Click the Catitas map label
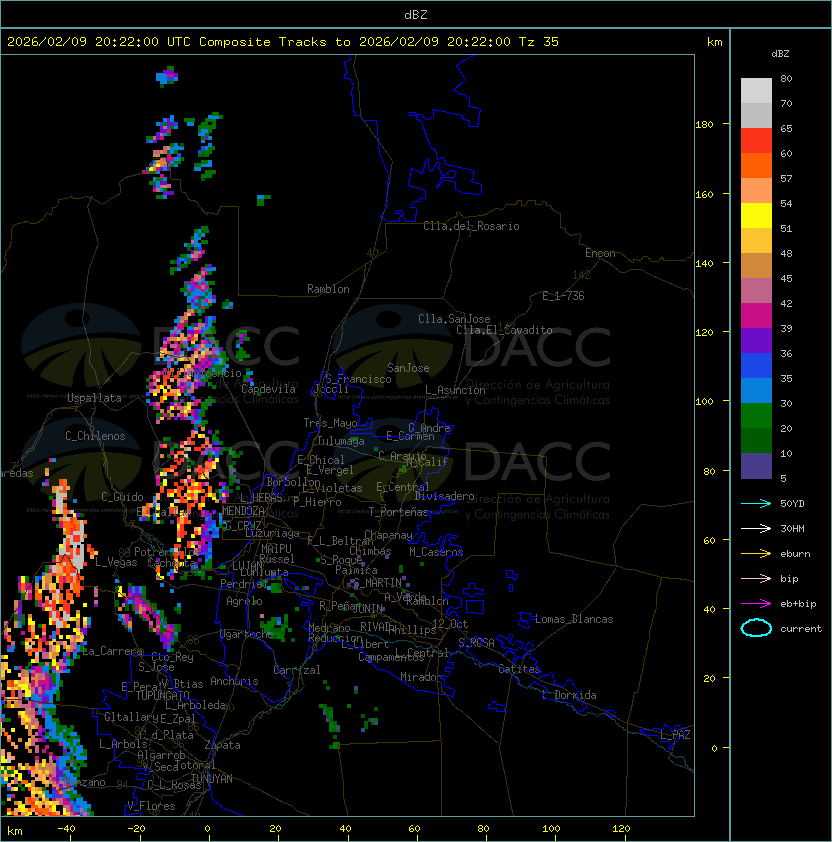Image resolution: width=832 pixels, height=842 pixels. click(519, 669)
